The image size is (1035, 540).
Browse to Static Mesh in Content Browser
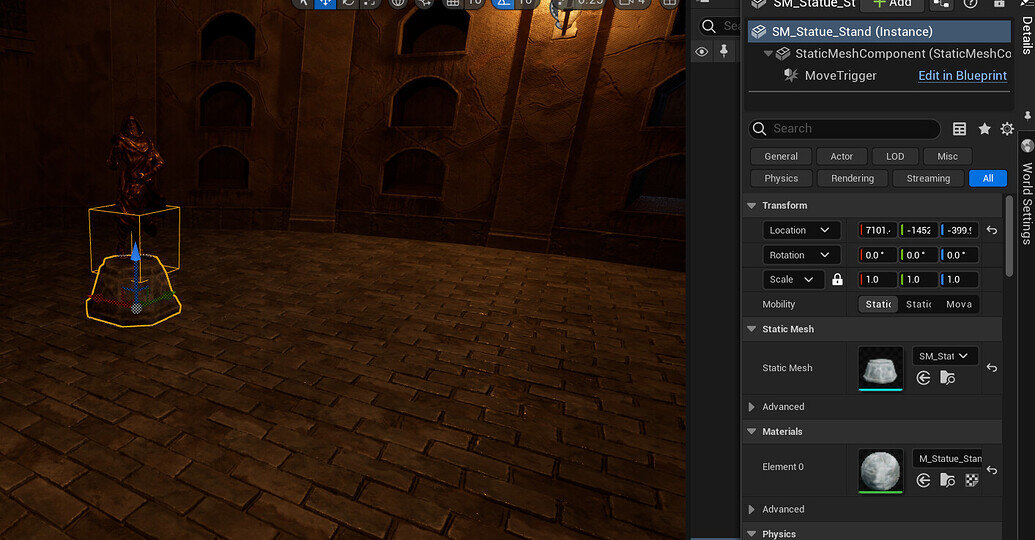tap(947, 378)
